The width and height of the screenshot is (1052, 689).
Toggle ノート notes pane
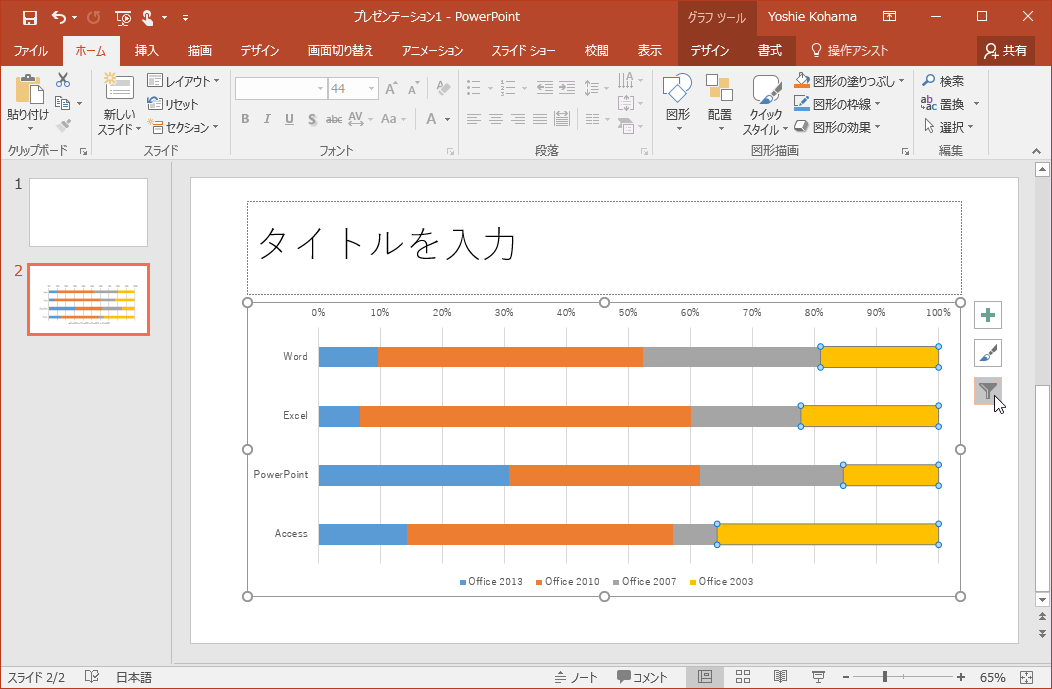click(x=577, y=677)
